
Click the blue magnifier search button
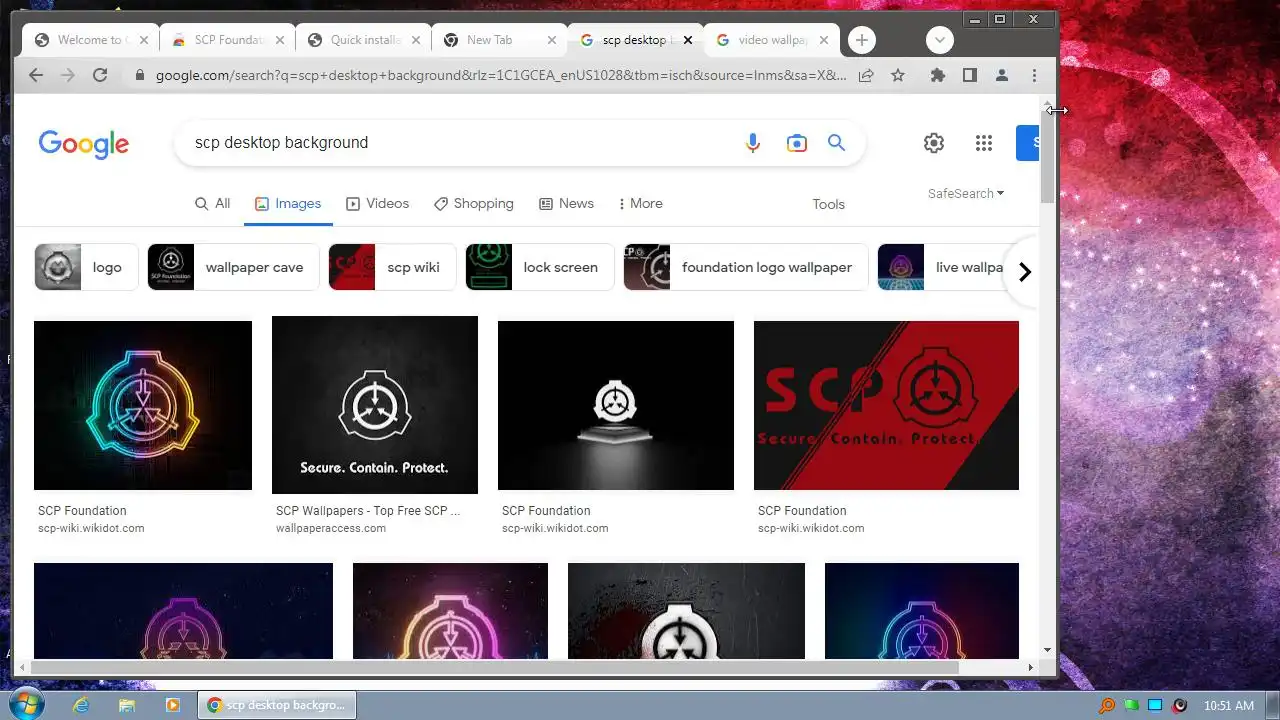tap(836, 143)
